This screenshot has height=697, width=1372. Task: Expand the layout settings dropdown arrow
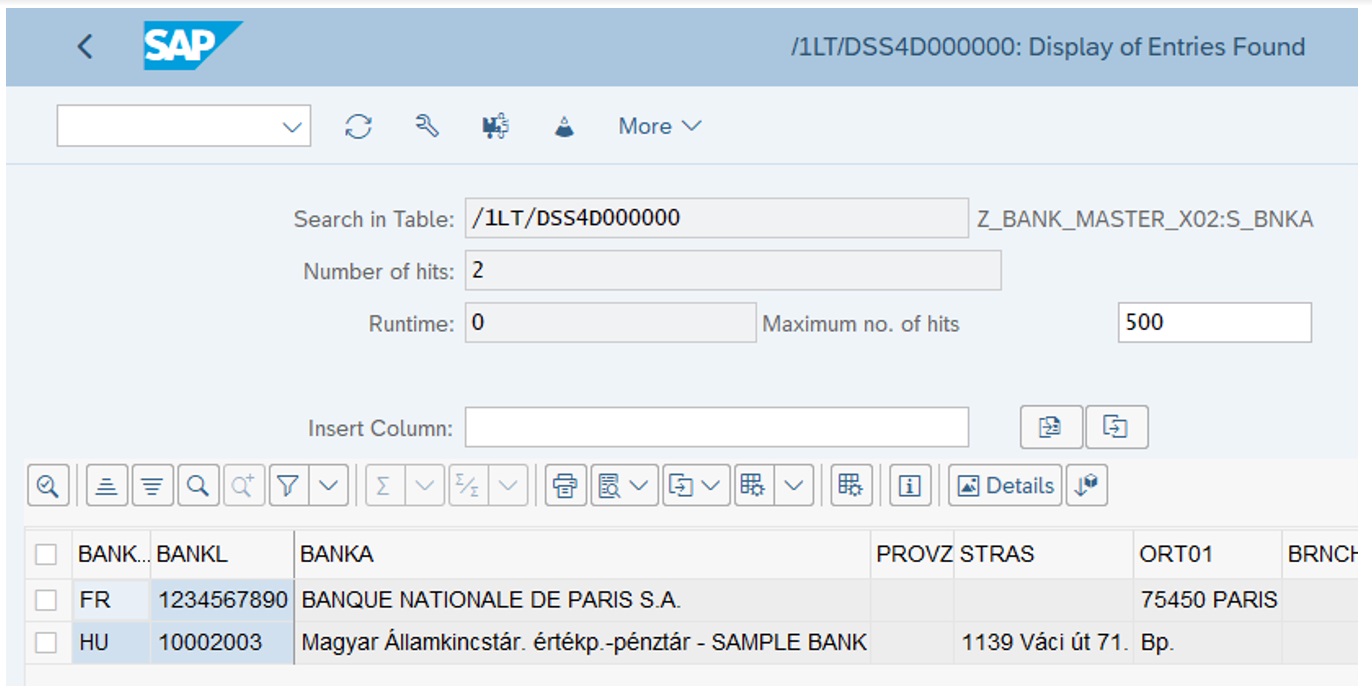click(x=793, y=486)
